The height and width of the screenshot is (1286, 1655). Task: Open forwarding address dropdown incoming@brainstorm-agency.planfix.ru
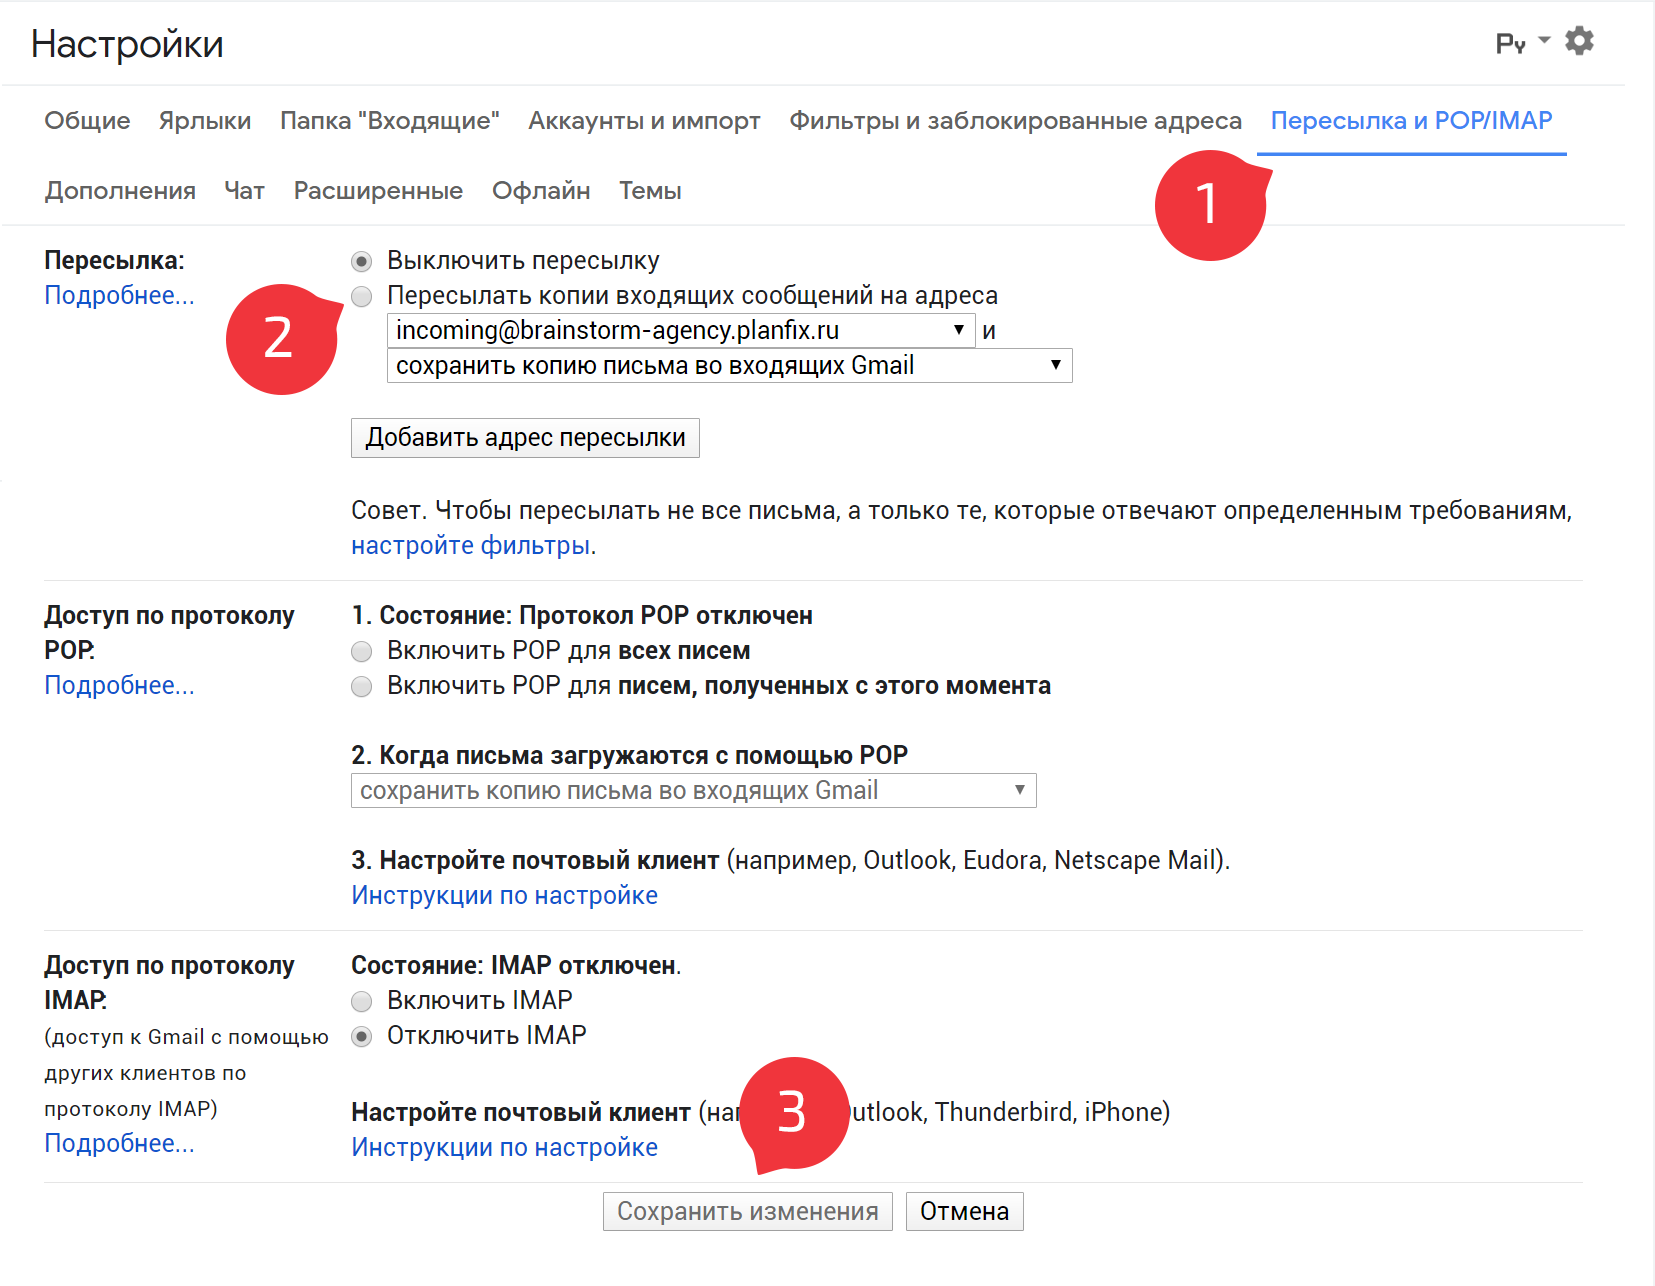[681, 330]
